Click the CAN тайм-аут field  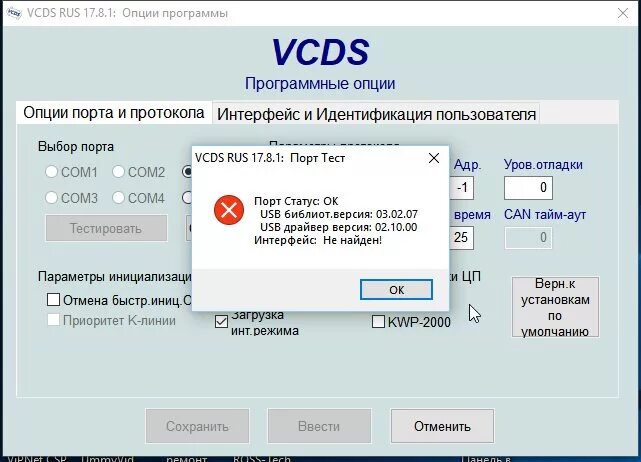[528, 238]
